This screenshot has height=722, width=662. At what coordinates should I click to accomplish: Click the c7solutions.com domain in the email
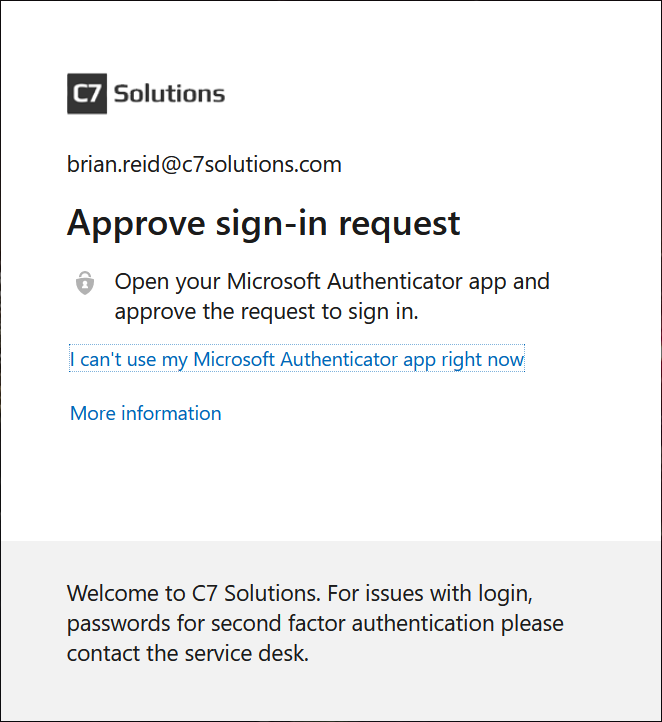(x=261, y=164)
